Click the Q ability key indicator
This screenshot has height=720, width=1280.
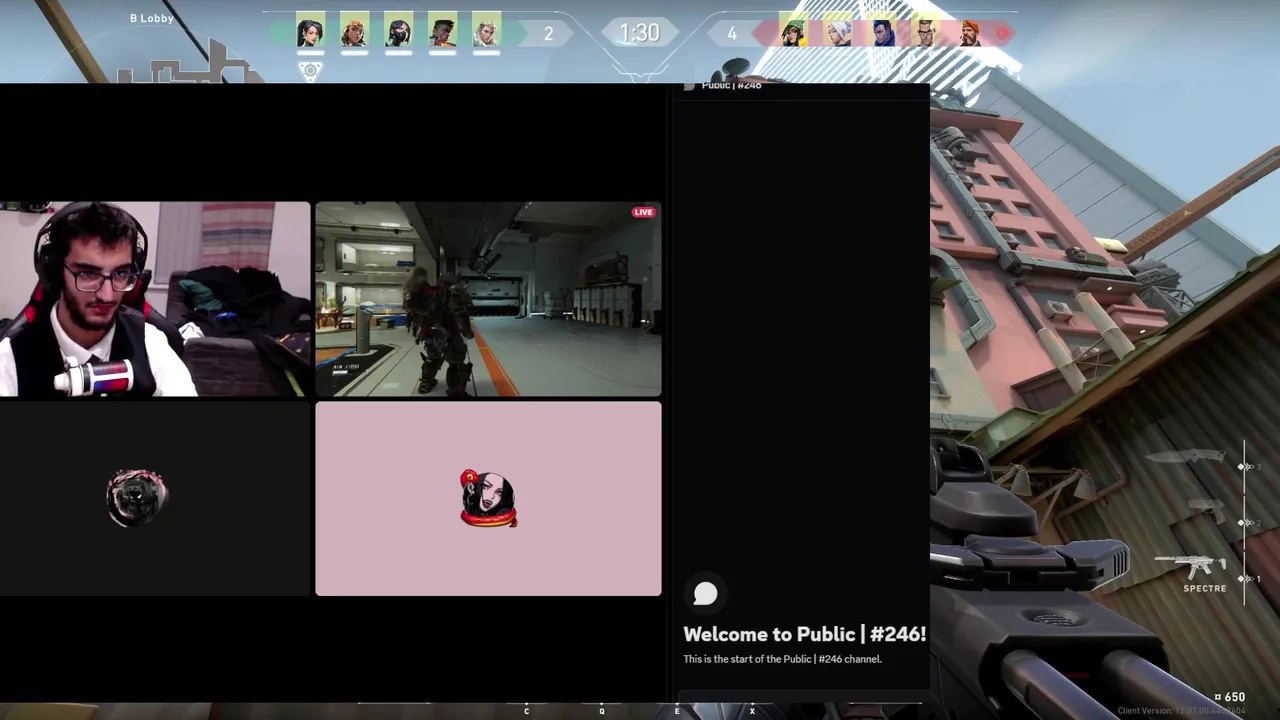click(x=602, y=711)
